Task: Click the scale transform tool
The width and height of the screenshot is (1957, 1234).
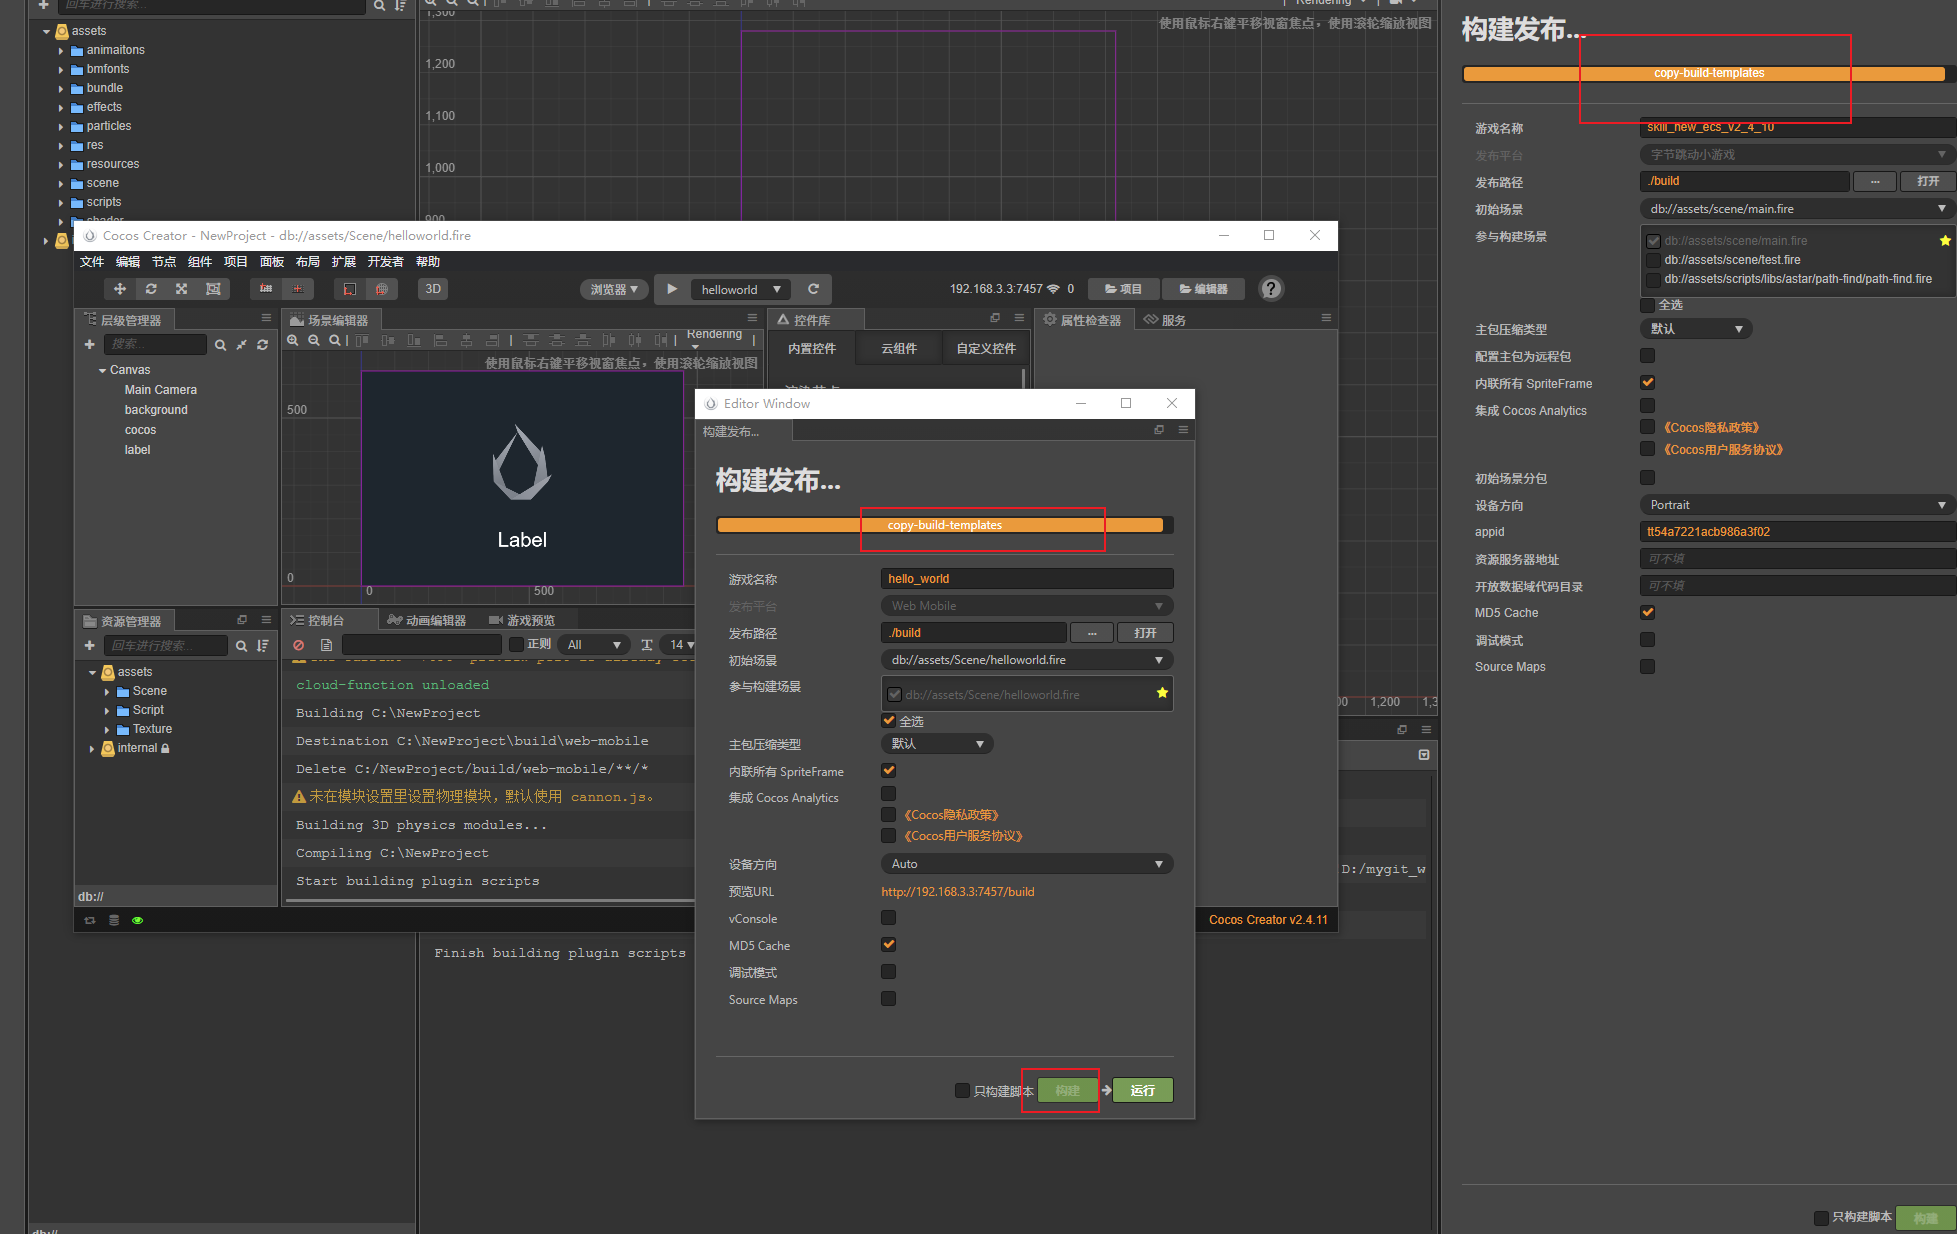Action: (x=182, y=289)
